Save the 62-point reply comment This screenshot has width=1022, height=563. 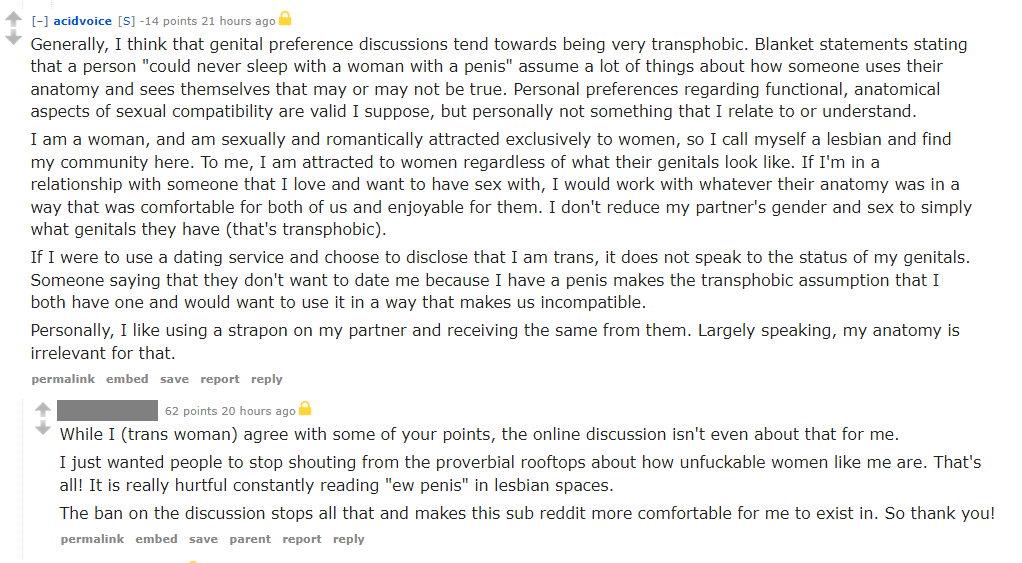tap(203, 539)
